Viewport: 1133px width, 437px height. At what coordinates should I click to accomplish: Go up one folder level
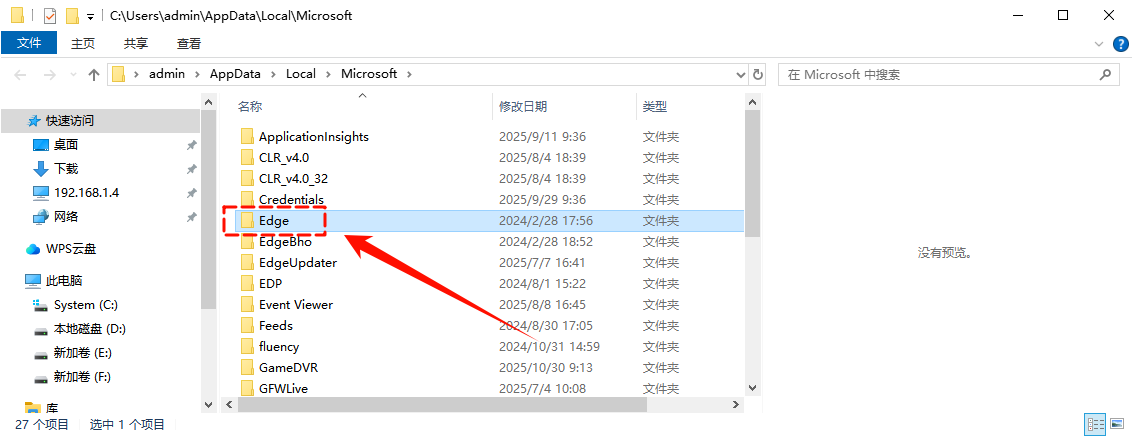tap(93, 74)
